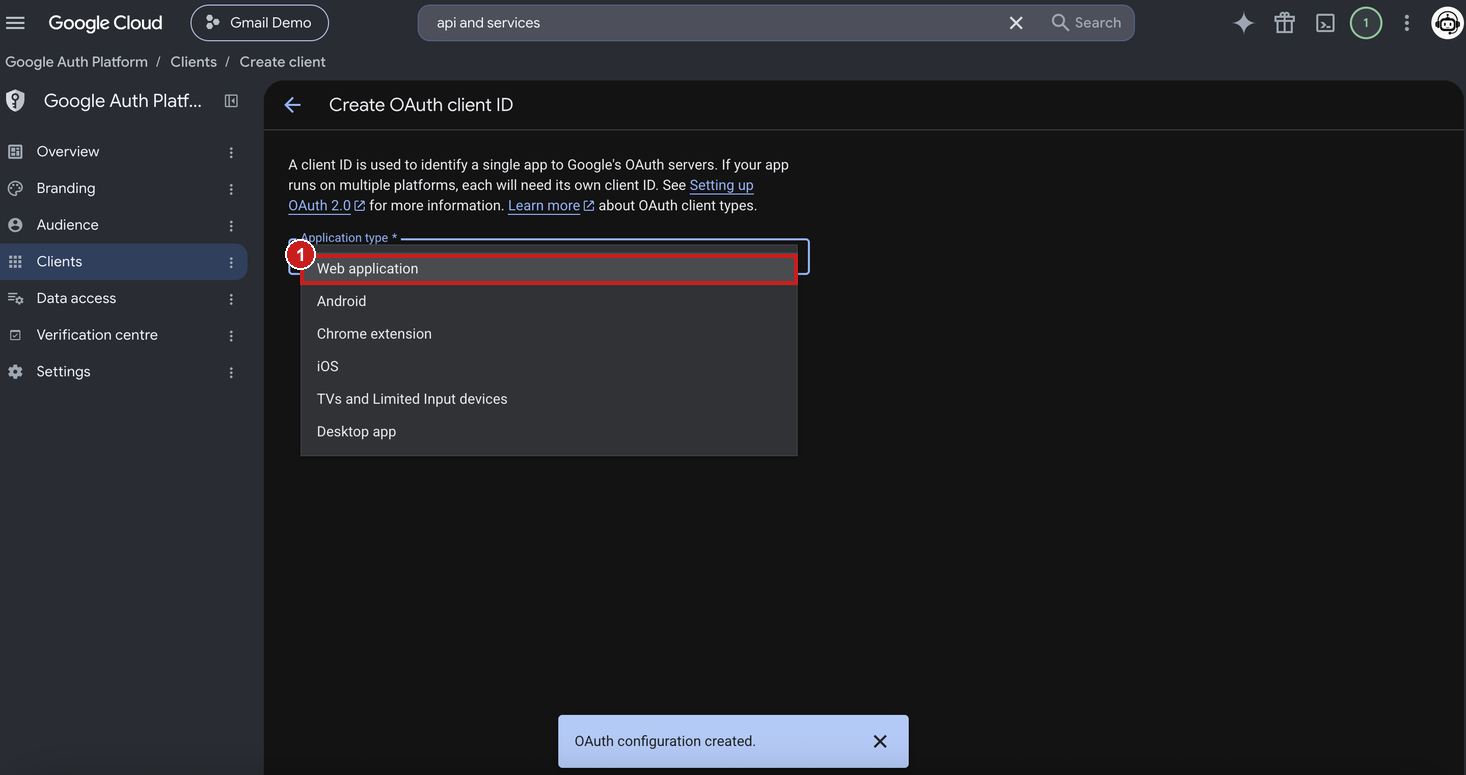
Task: Open the Gmail Demo project picker
Action: point(259,22)
